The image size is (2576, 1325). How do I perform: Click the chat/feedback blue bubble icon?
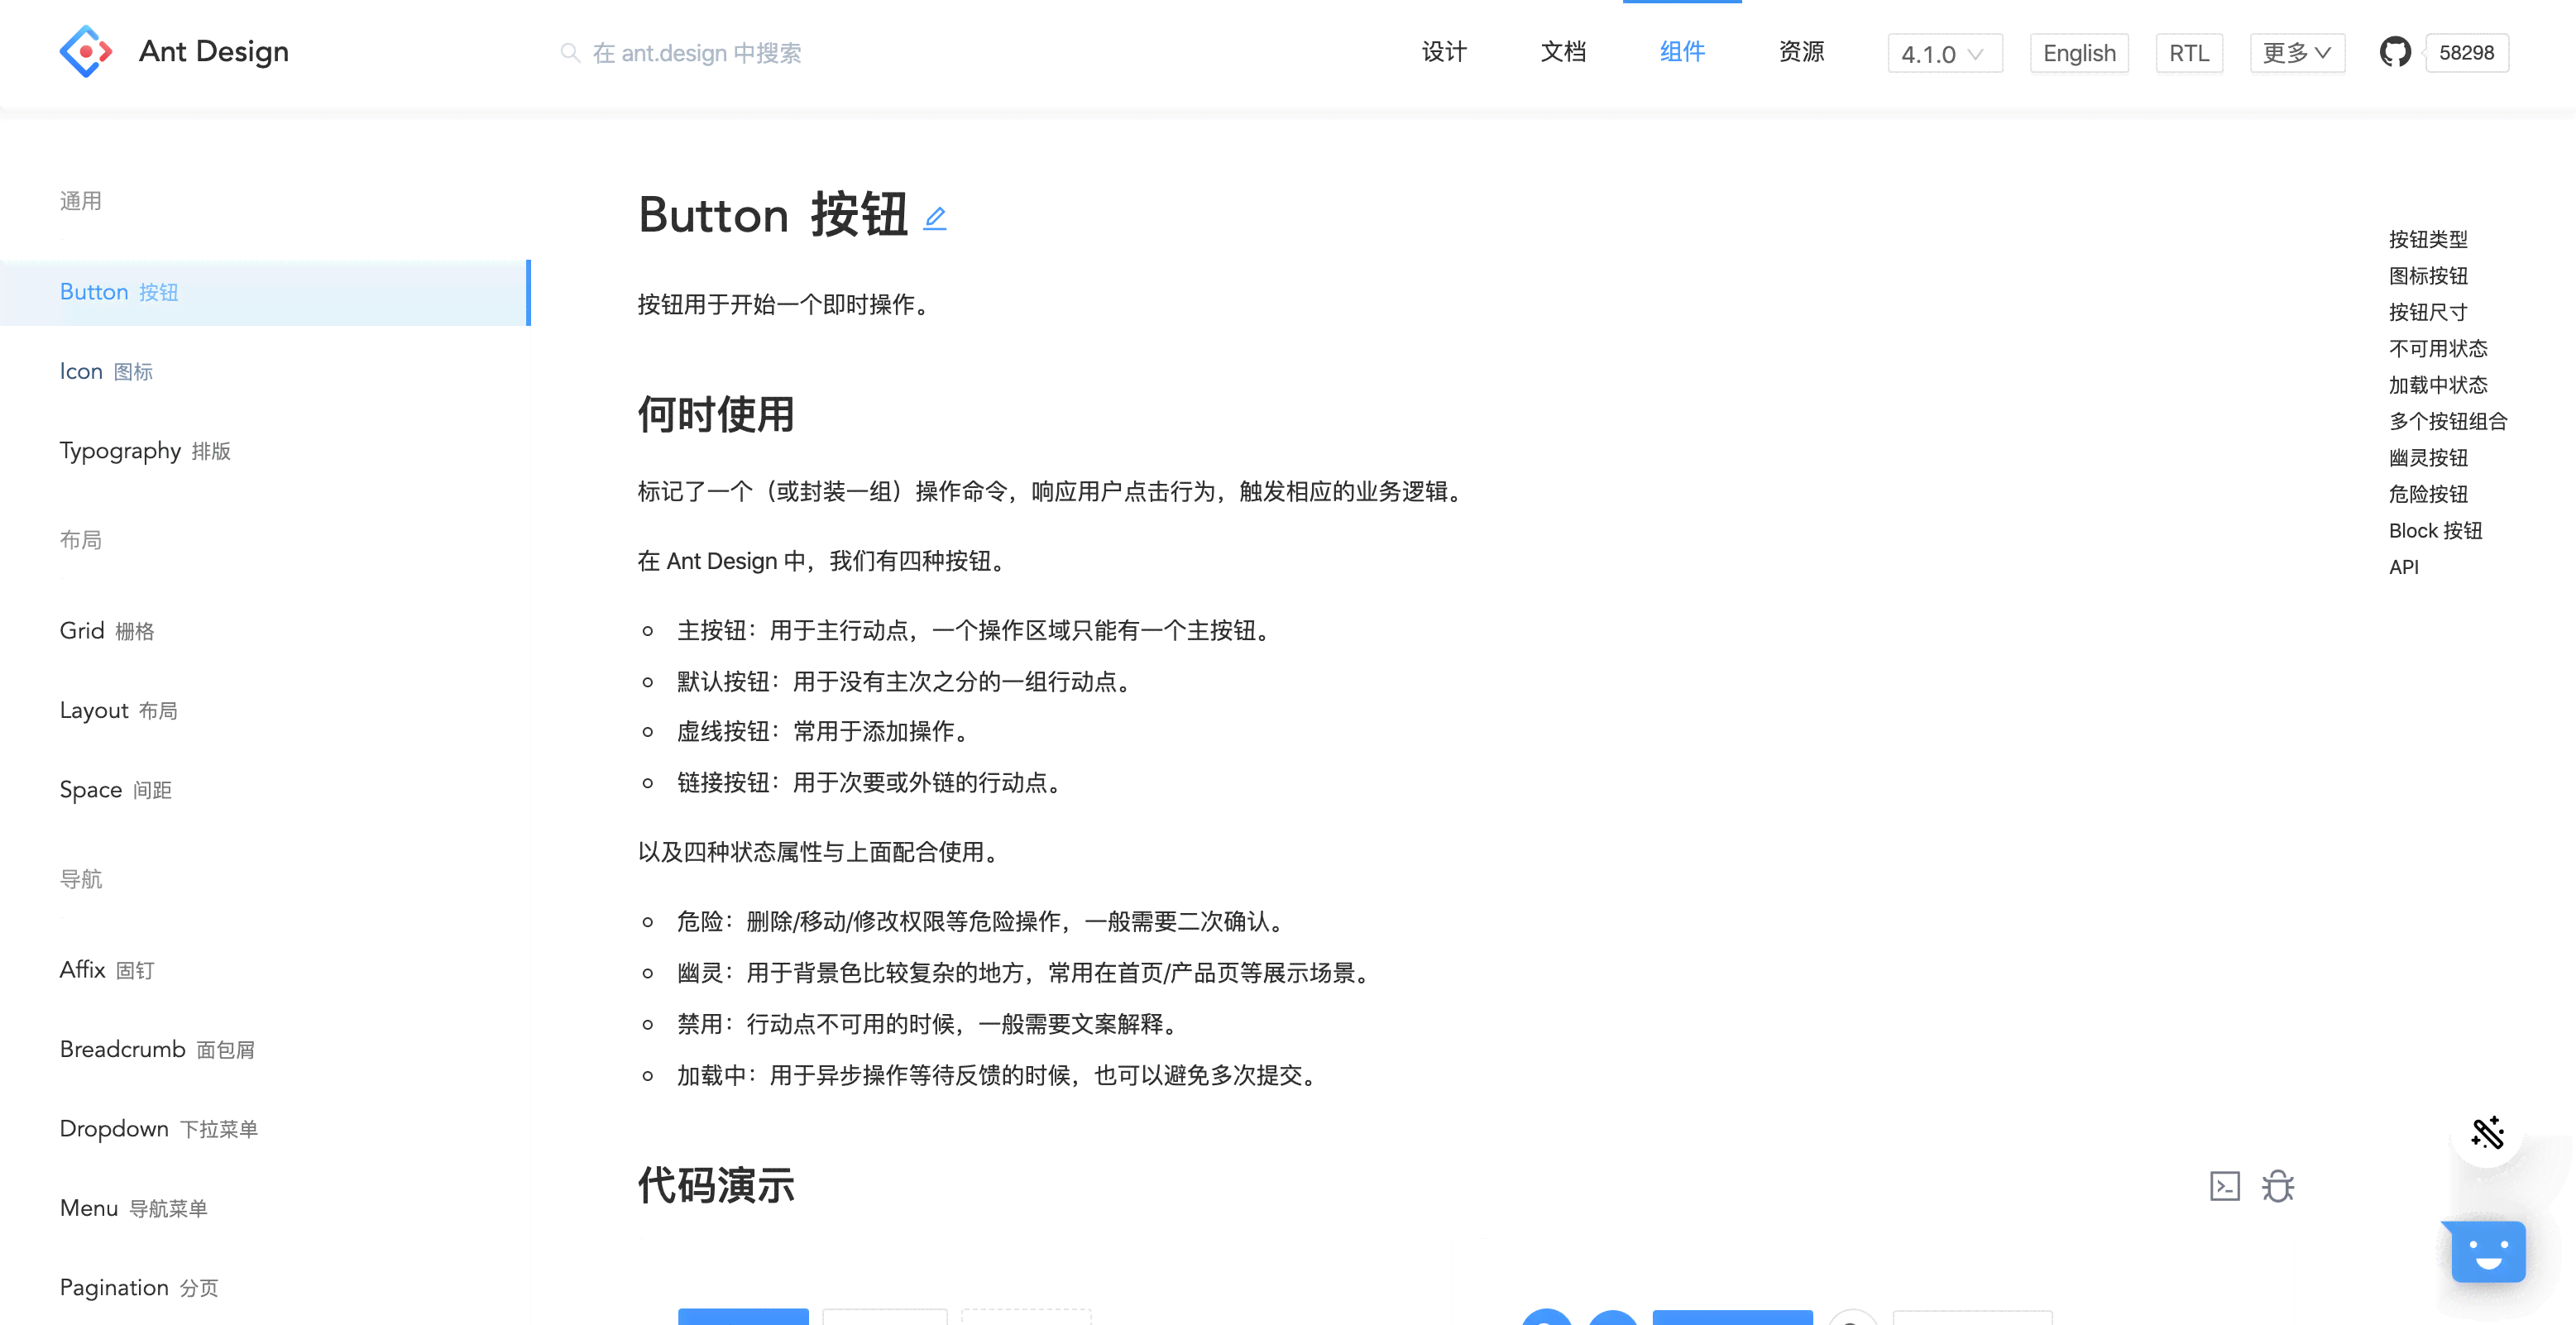(2498, 1254)
